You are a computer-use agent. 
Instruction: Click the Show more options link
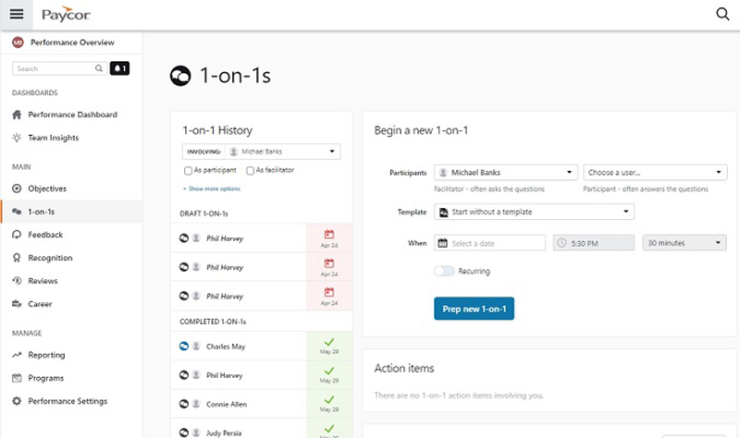coord(211,188)
